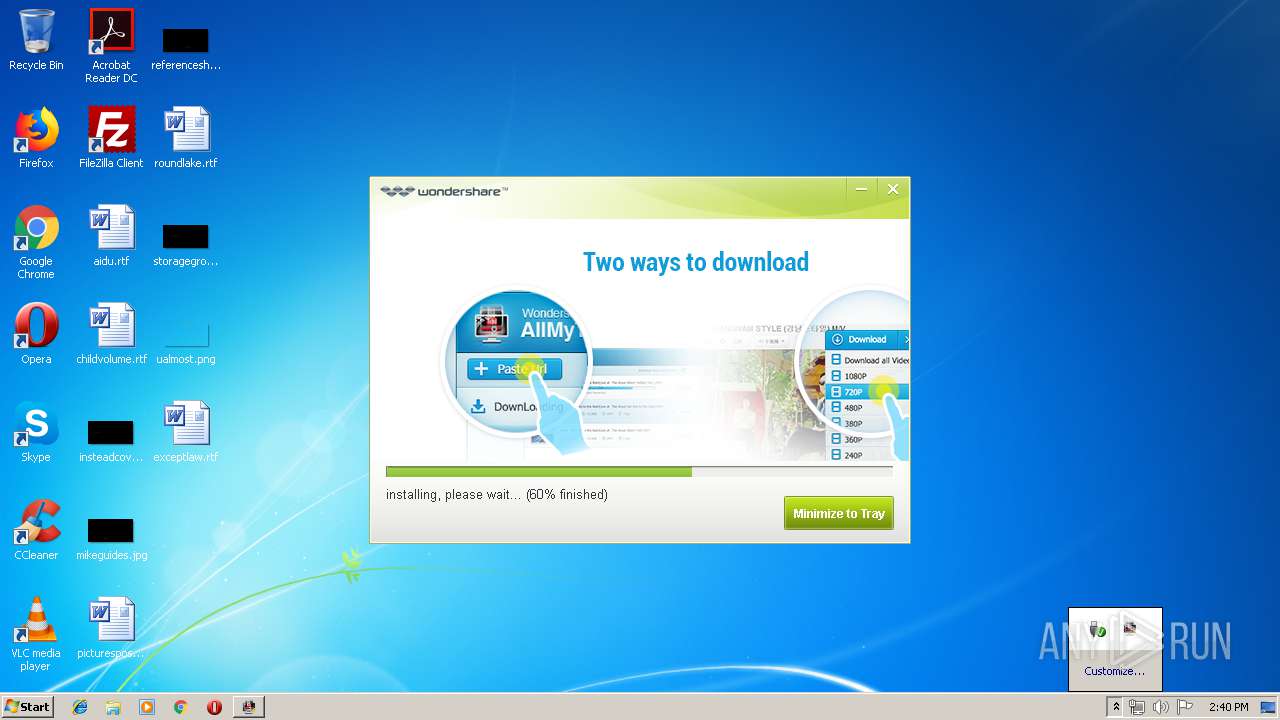
Task: Click the Two ways to download heading
Action: pyautogui.click(x=696, y=262)
